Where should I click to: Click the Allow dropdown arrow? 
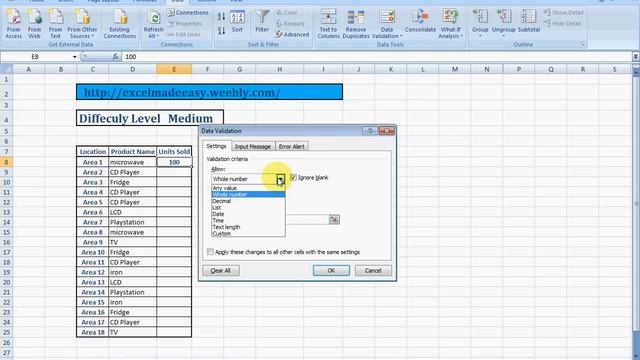pyautogui.click(x=280, y=179)
